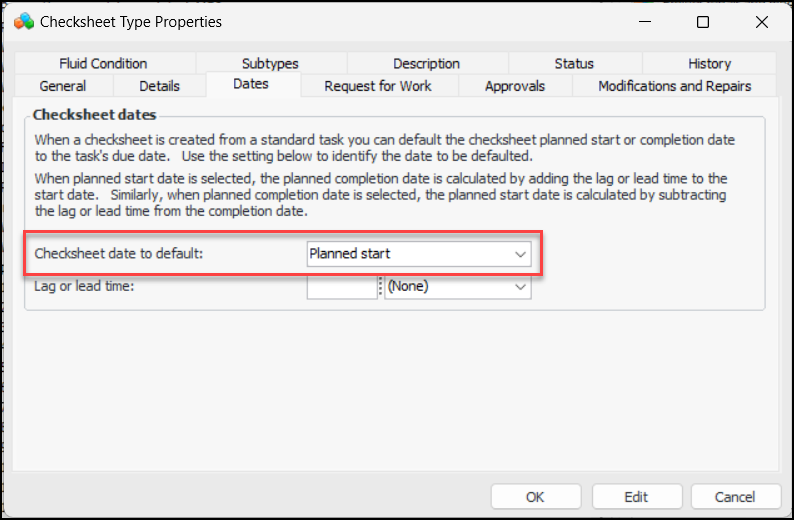This screenshot has width=794, height=520.
Task: Open Modifications and Repairs tab
Action: pos(674,86)
